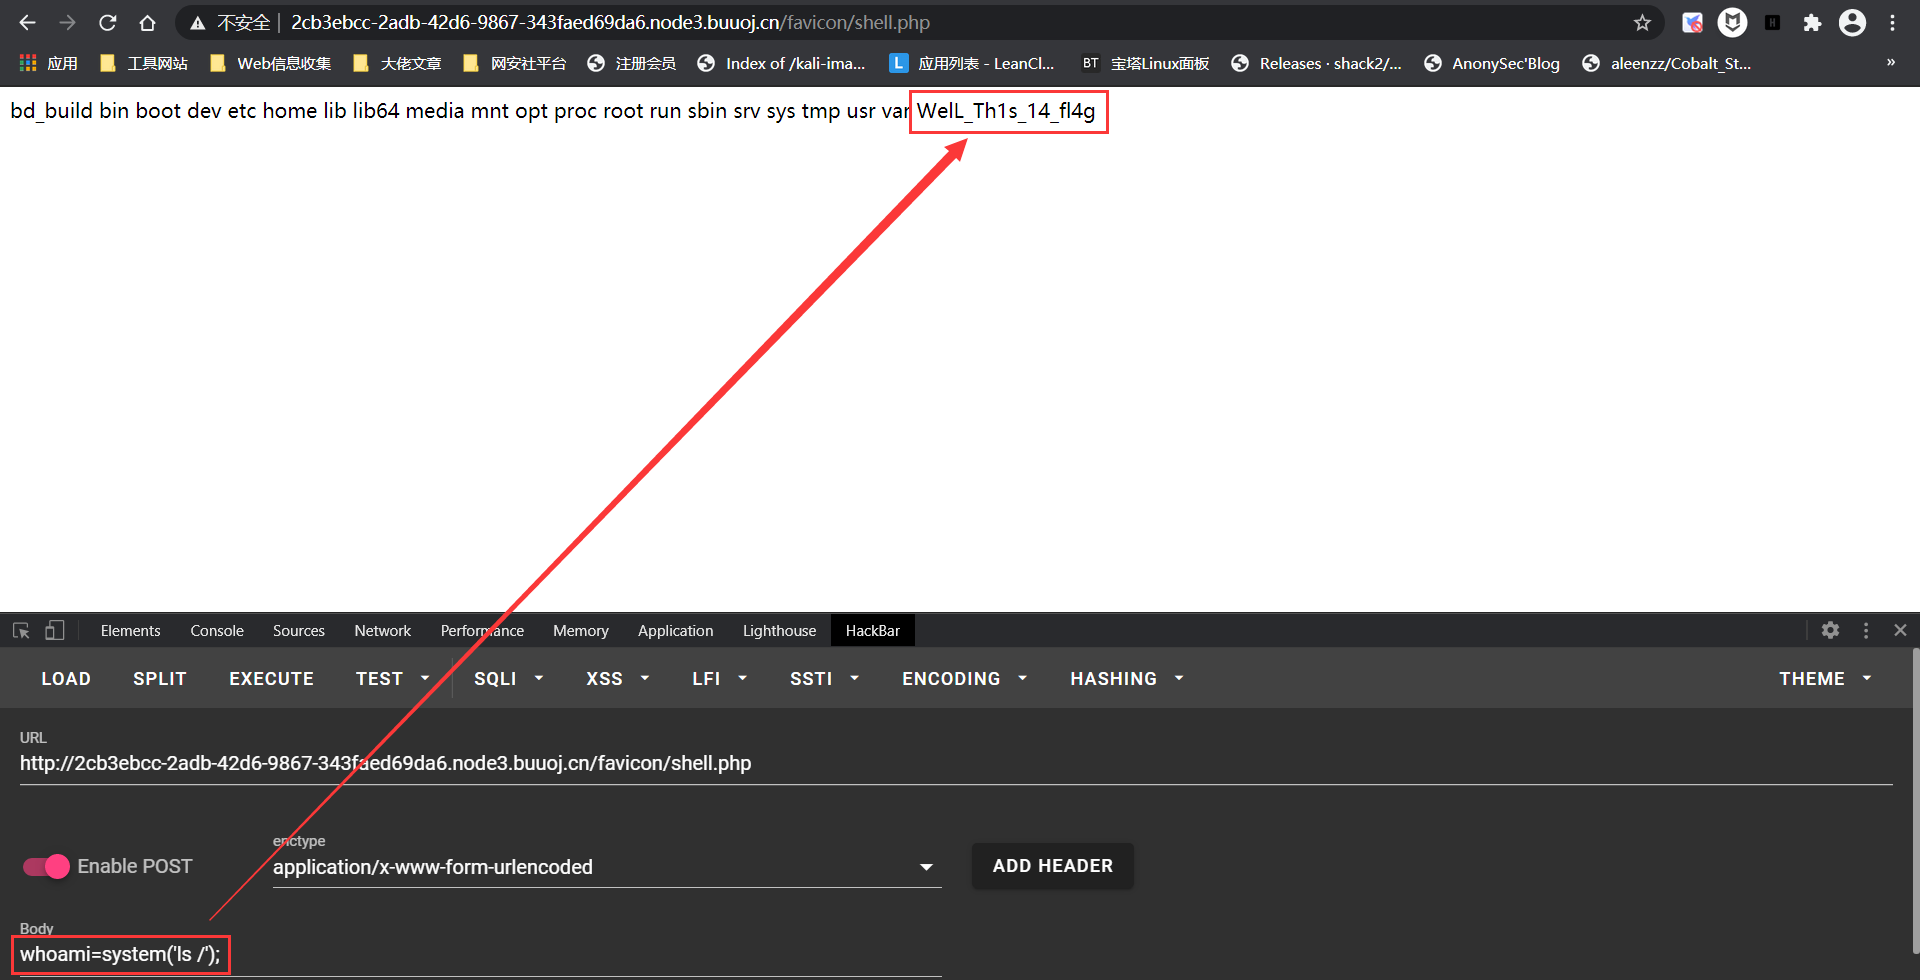Expand the LFI dropdown menu
Image resolution: width=1920 pixels, height=980 pixels.
719,678
